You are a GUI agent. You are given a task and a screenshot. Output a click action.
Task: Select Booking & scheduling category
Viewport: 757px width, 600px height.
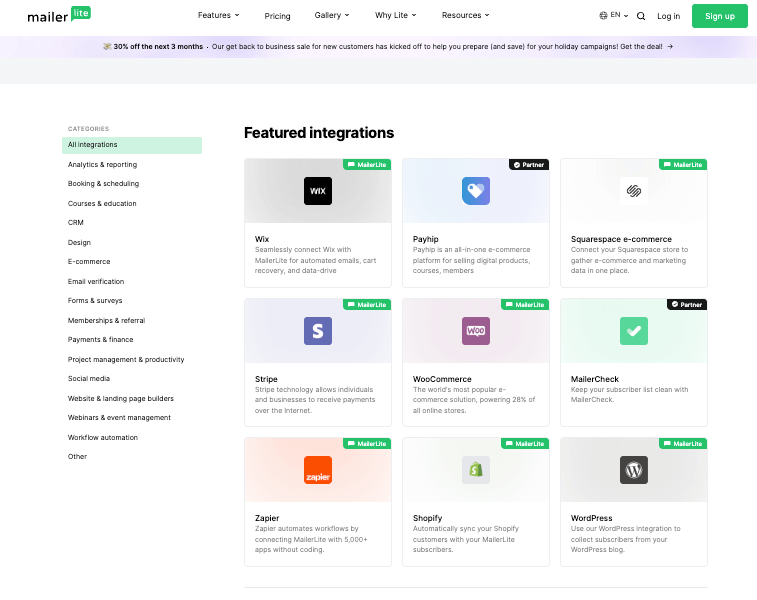(103, 184)
